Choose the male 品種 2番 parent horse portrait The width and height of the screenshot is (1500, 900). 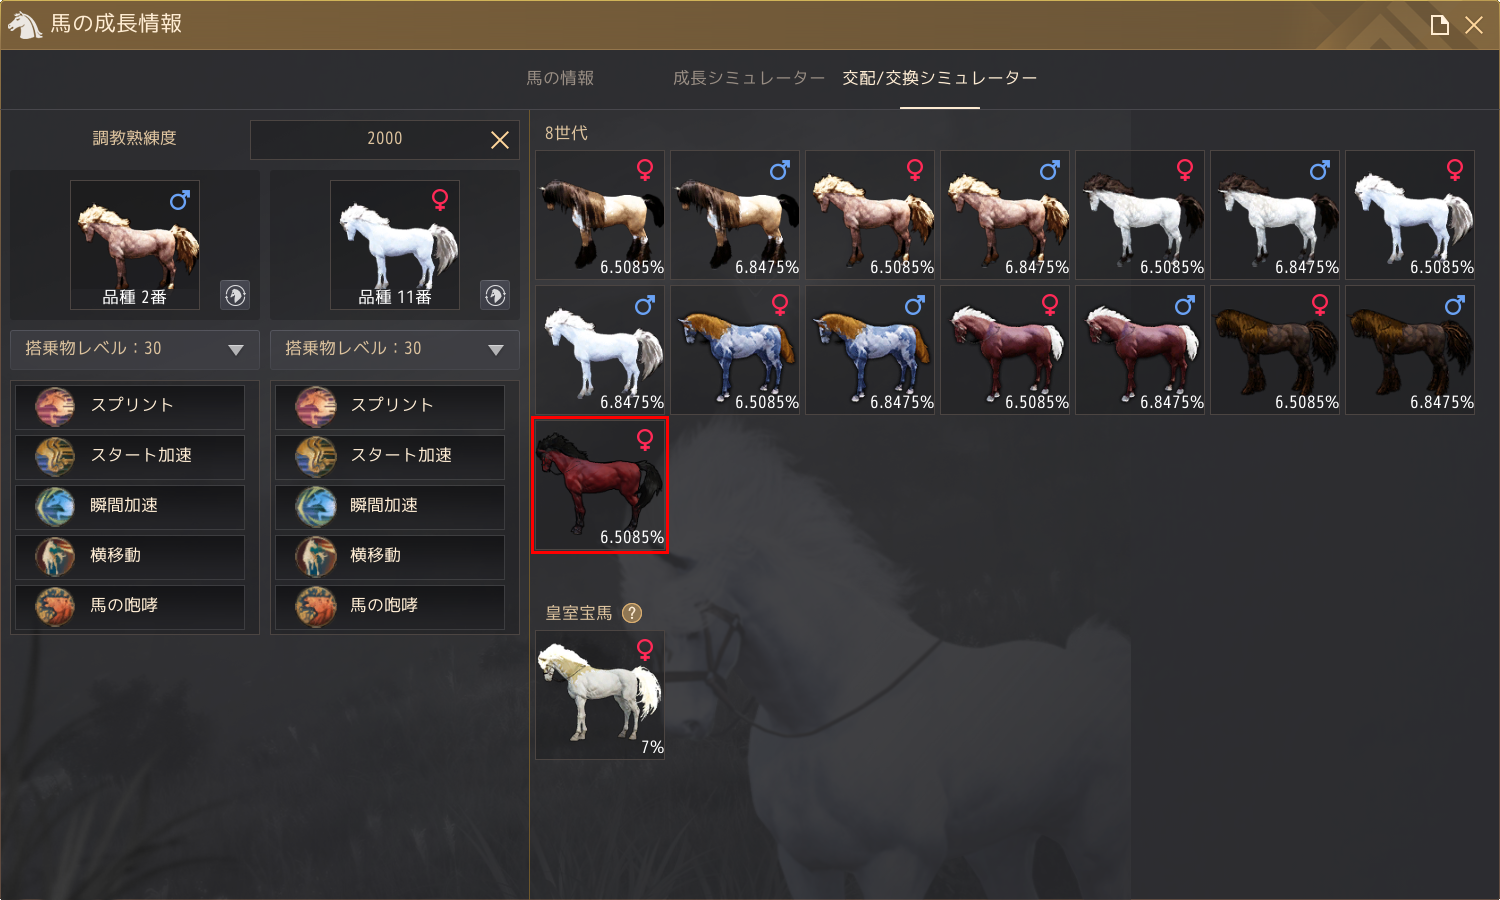click(x=135, y=245)
